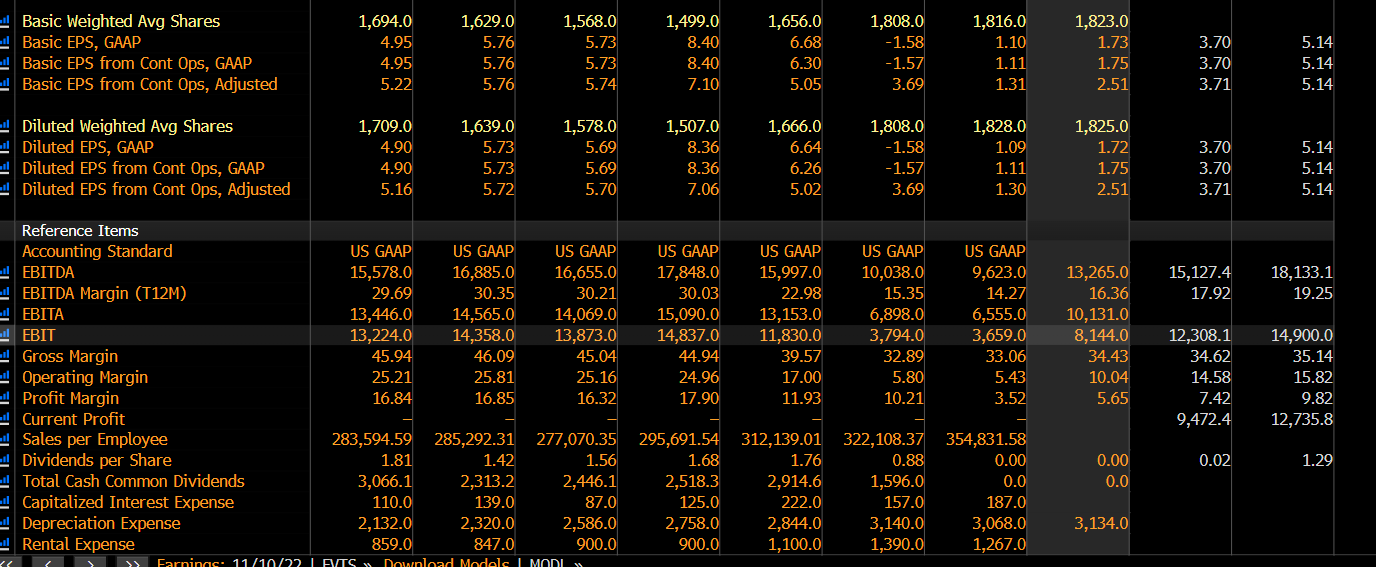Click chart icon on highlighted EBIT row
The image size is (1376, 567).
(x=5, y=335)
